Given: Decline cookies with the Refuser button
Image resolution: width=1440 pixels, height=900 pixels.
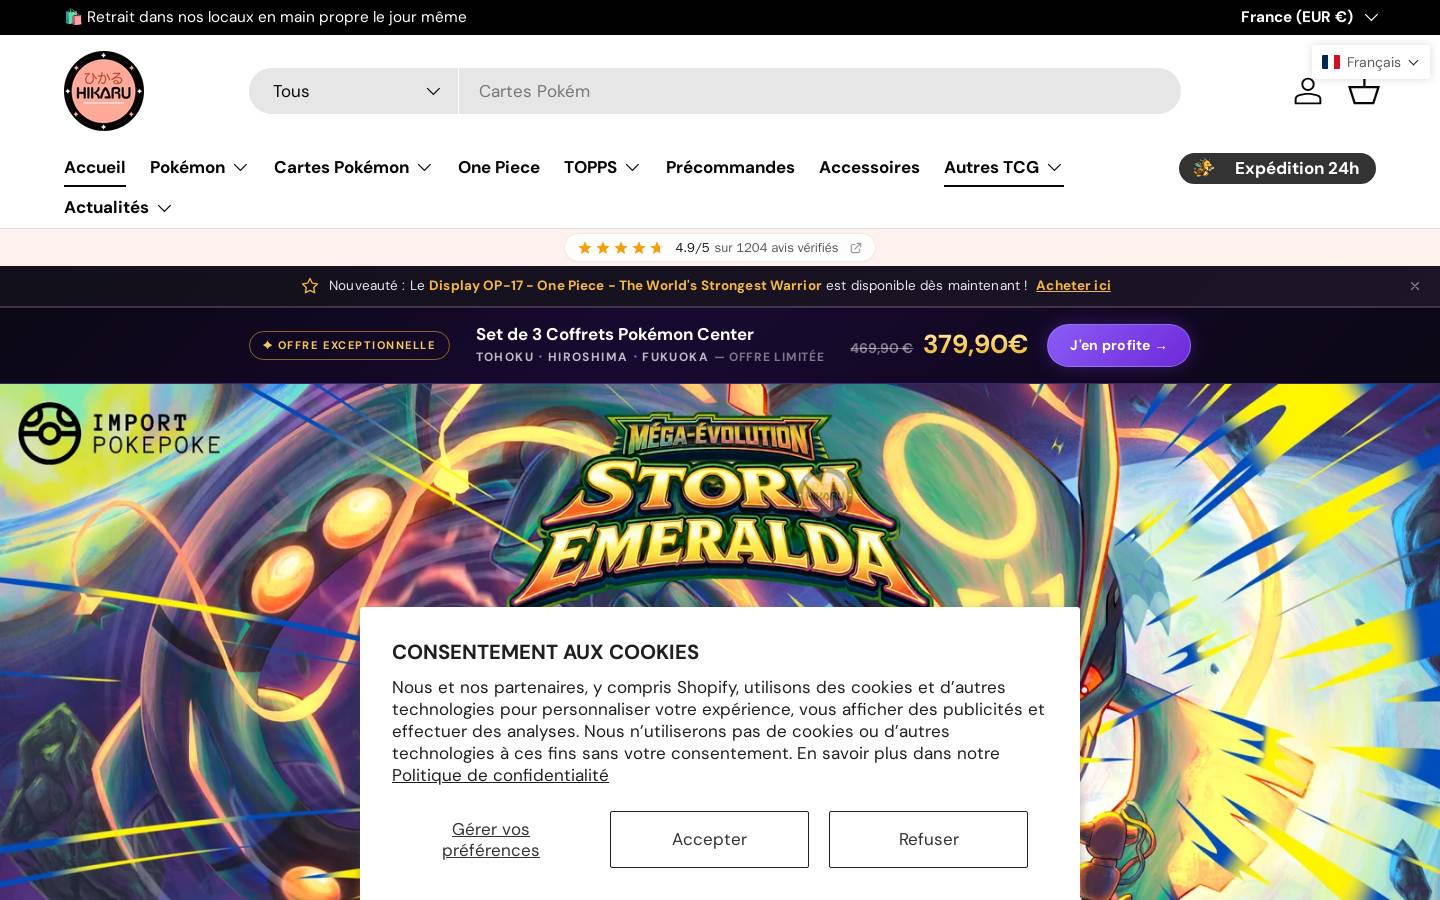Looking at the screenshot, I should (928, 839).
